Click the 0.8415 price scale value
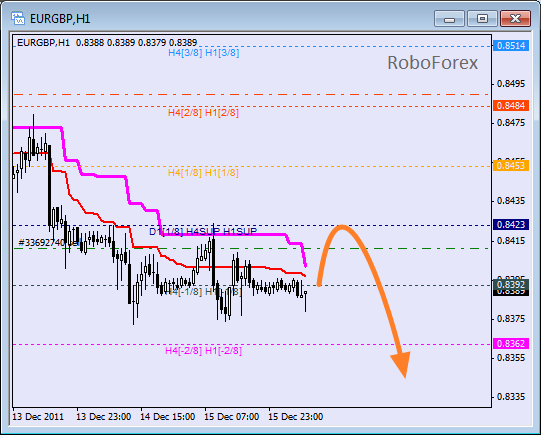The width and height of the screenshot is (541, 435). tap(511, 241)
